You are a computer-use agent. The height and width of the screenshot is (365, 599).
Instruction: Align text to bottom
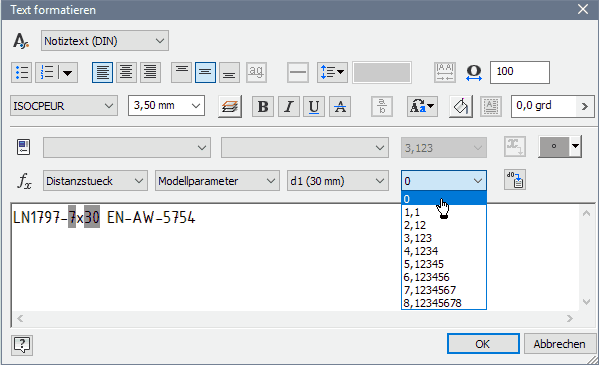[229, 72]
